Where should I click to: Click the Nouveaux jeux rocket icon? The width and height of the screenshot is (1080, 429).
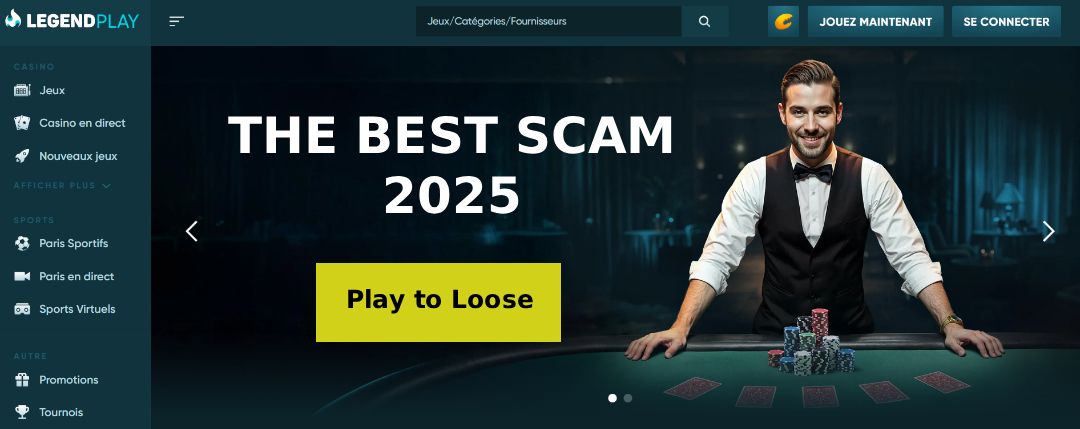pyautogui.click(x=22, y=156)
